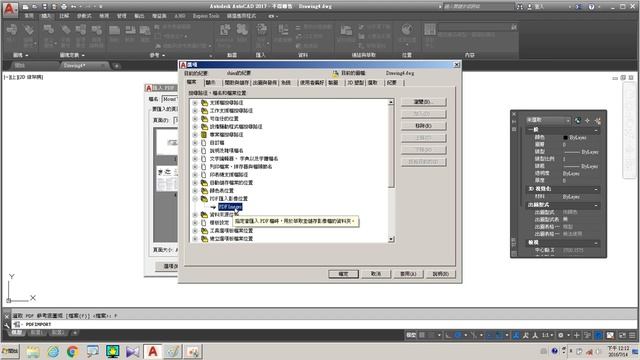Open Google Chrome from the taskbar
This screenshot has height=360, width=640.
73,351
